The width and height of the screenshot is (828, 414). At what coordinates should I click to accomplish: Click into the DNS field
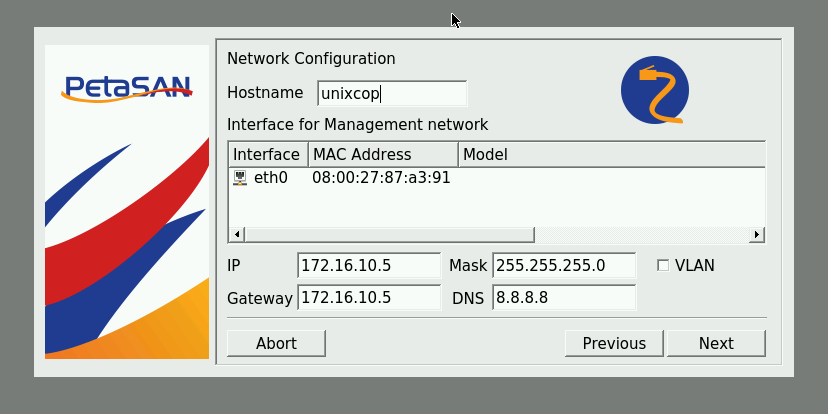coord(564,298)
